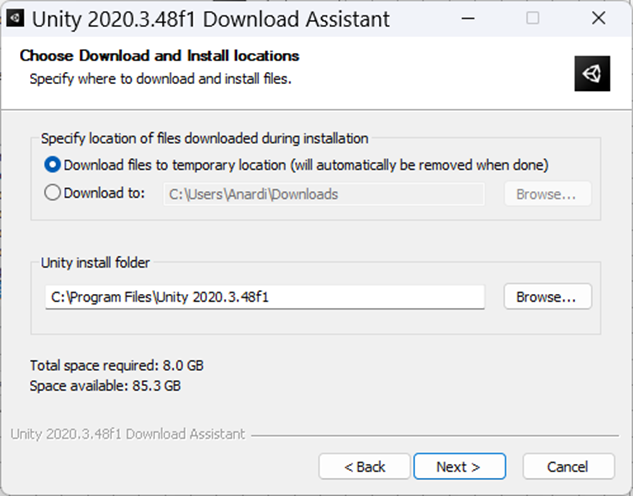The image size is (633, 496).
Task: Click the Unity install folder path field
Action: (x=265, y=297)
